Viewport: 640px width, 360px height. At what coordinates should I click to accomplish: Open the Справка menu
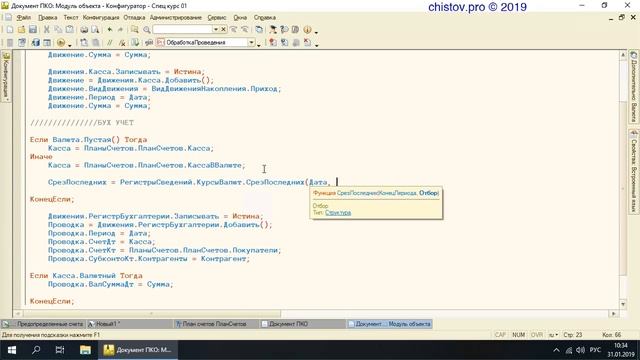(x=264, y=18)
